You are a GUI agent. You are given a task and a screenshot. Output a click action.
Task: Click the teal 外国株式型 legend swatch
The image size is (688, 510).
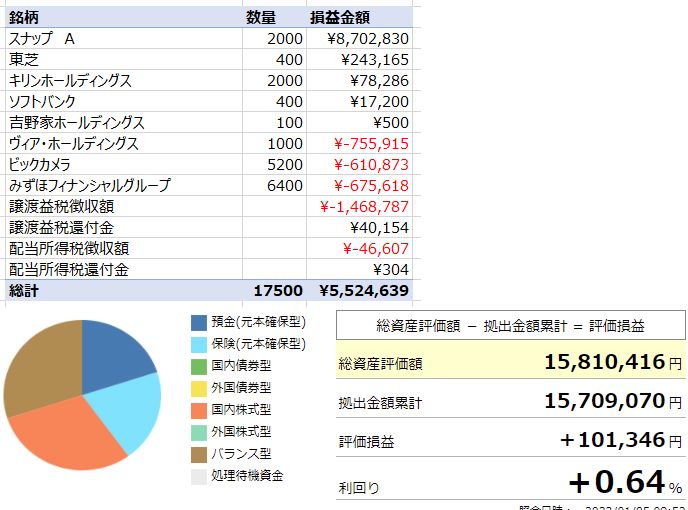pyautogui.click(x=199, y=432)
